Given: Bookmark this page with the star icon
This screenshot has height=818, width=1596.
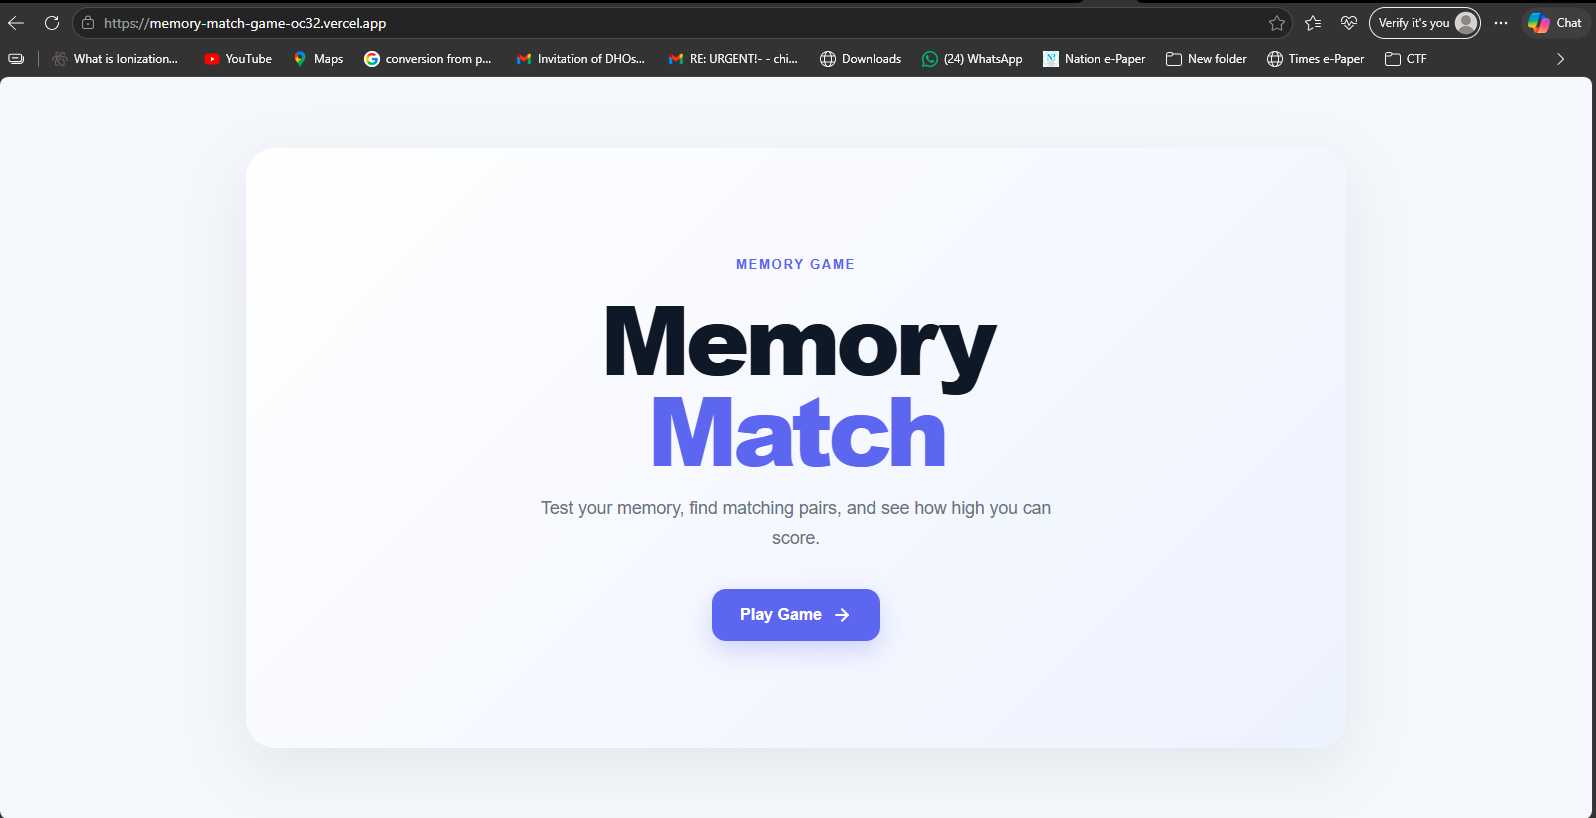Looking at the screenshot, I should [x=1277, y=23].
